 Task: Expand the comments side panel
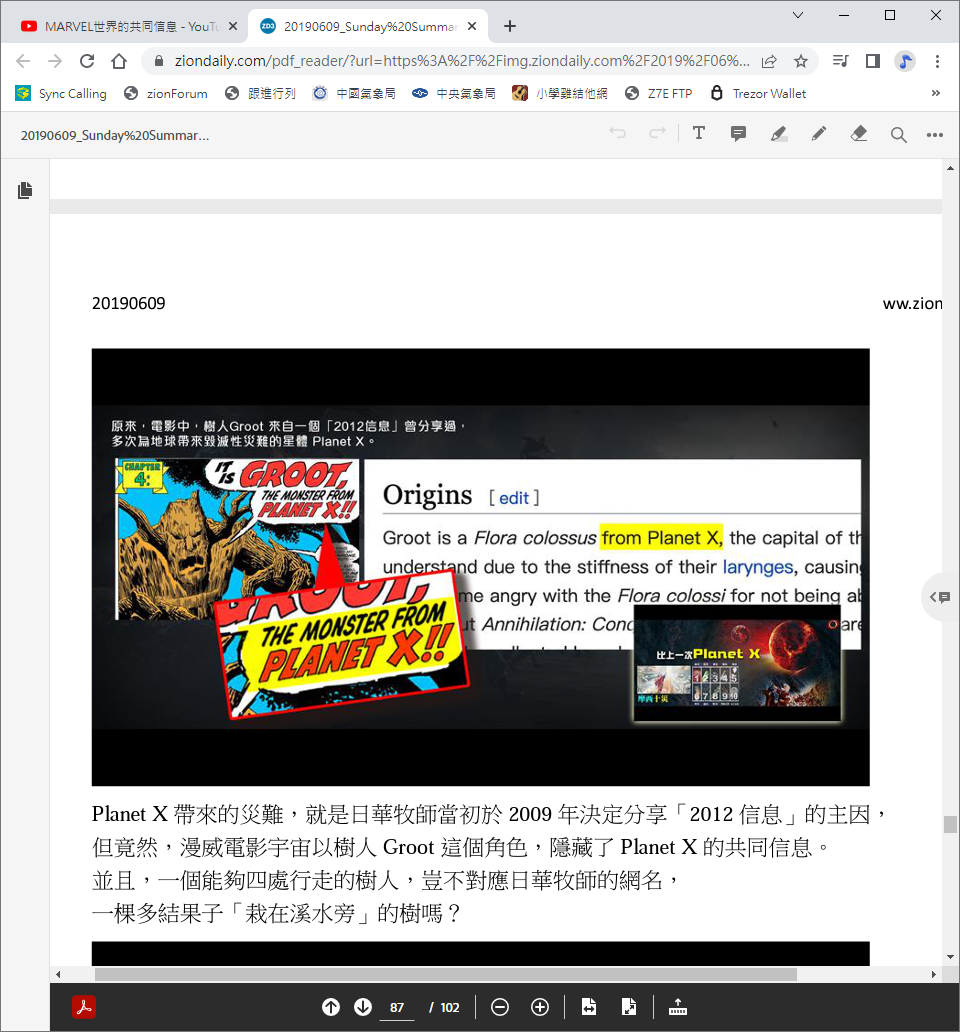click(x=940, y=597)
